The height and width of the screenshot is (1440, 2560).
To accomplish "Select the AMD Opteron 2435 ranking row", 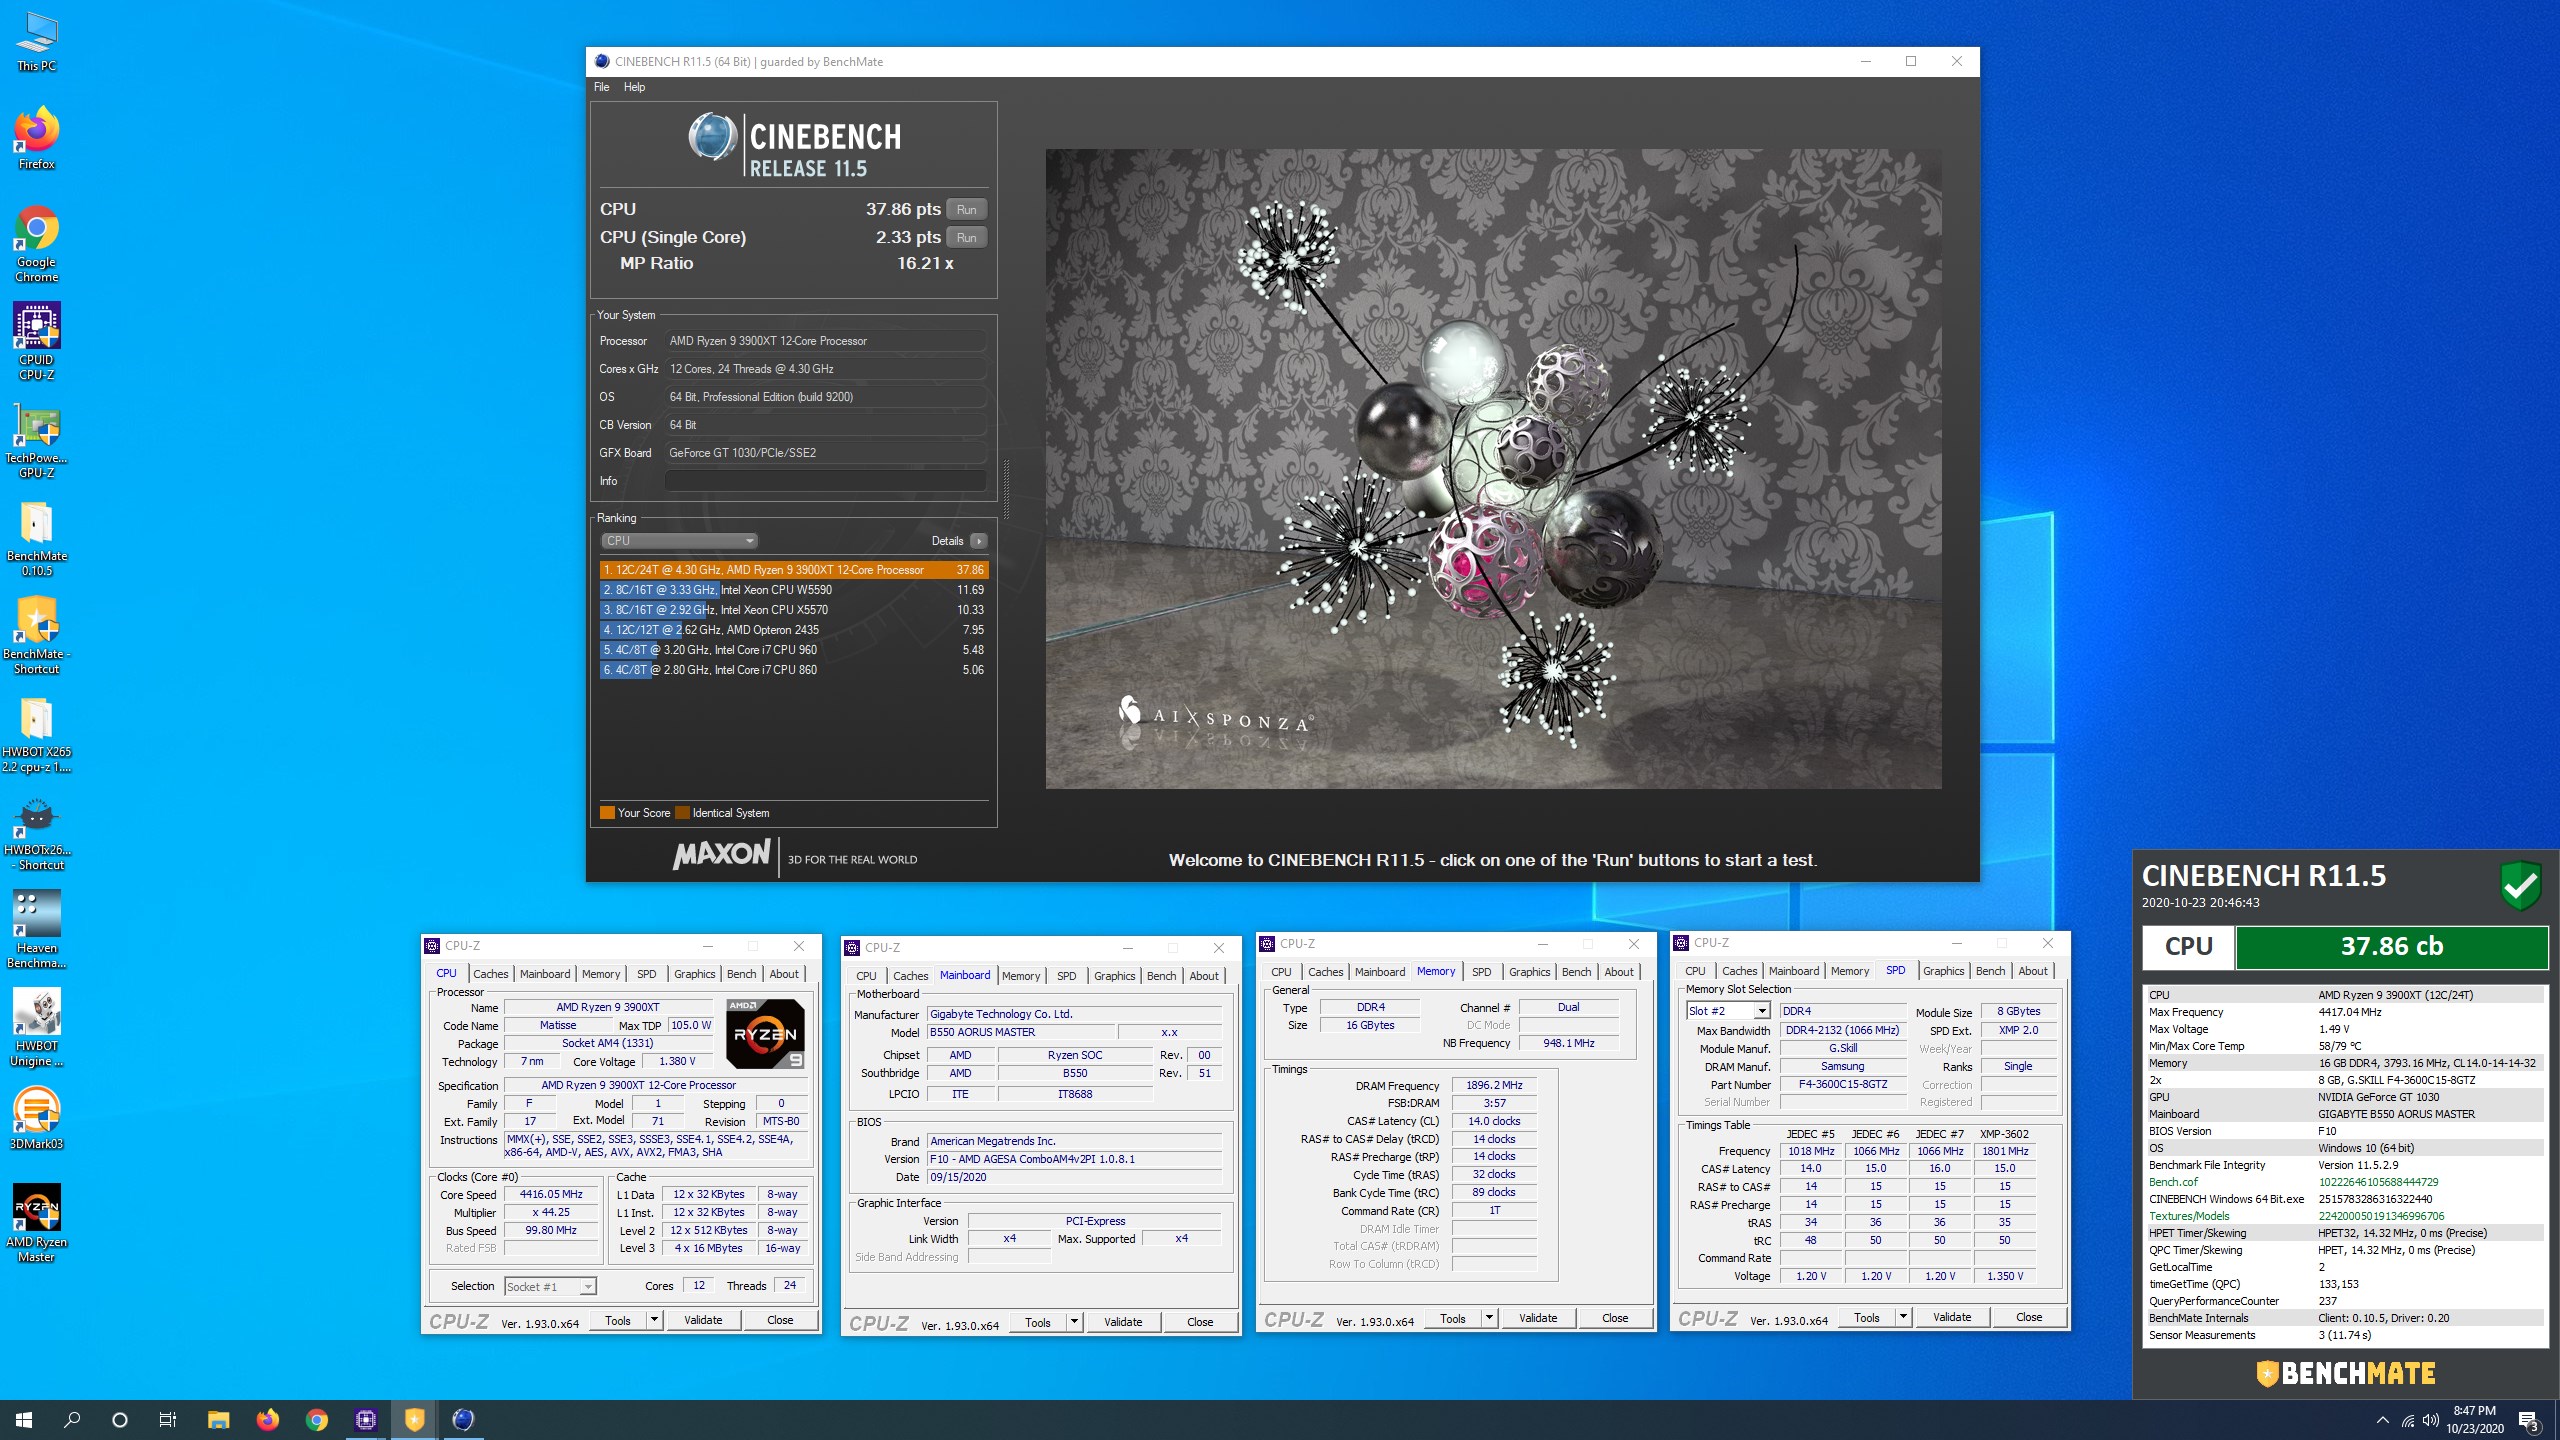I will [793, 630].
